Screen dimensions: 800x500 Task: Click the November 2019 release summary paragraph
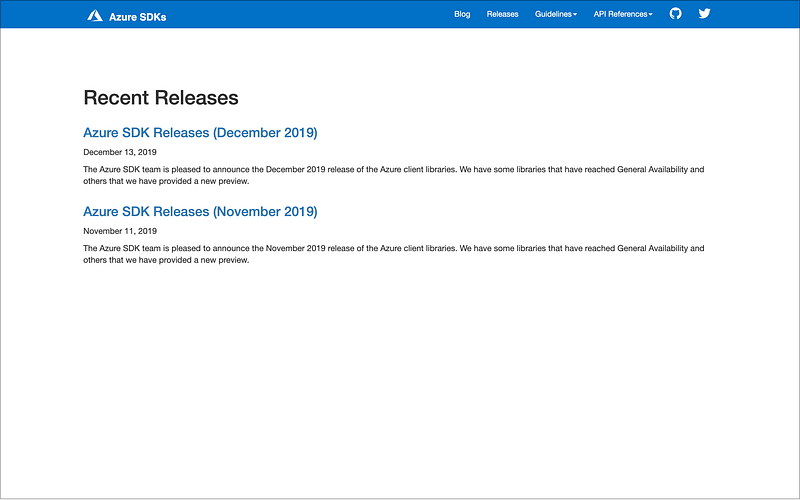tap(393, 254)
